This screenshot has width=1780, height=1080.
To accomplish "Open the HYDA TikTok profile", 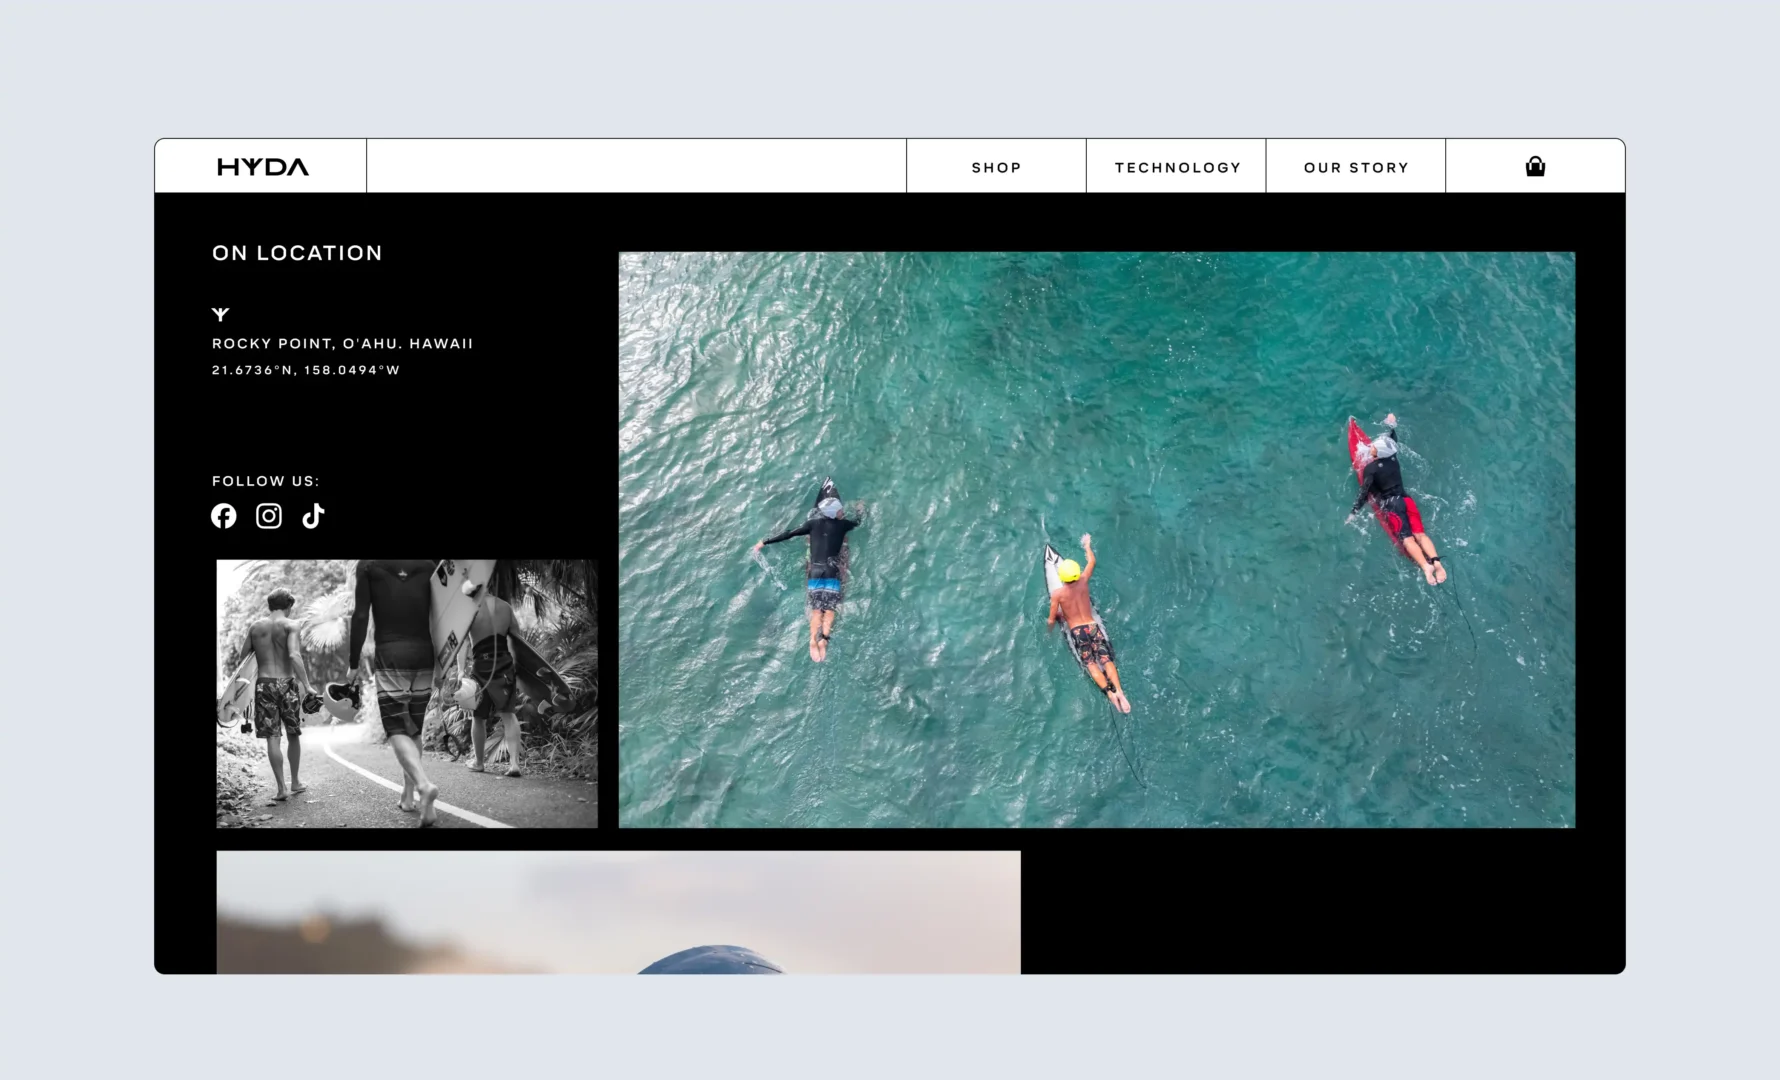I will [x=314, y=516].
